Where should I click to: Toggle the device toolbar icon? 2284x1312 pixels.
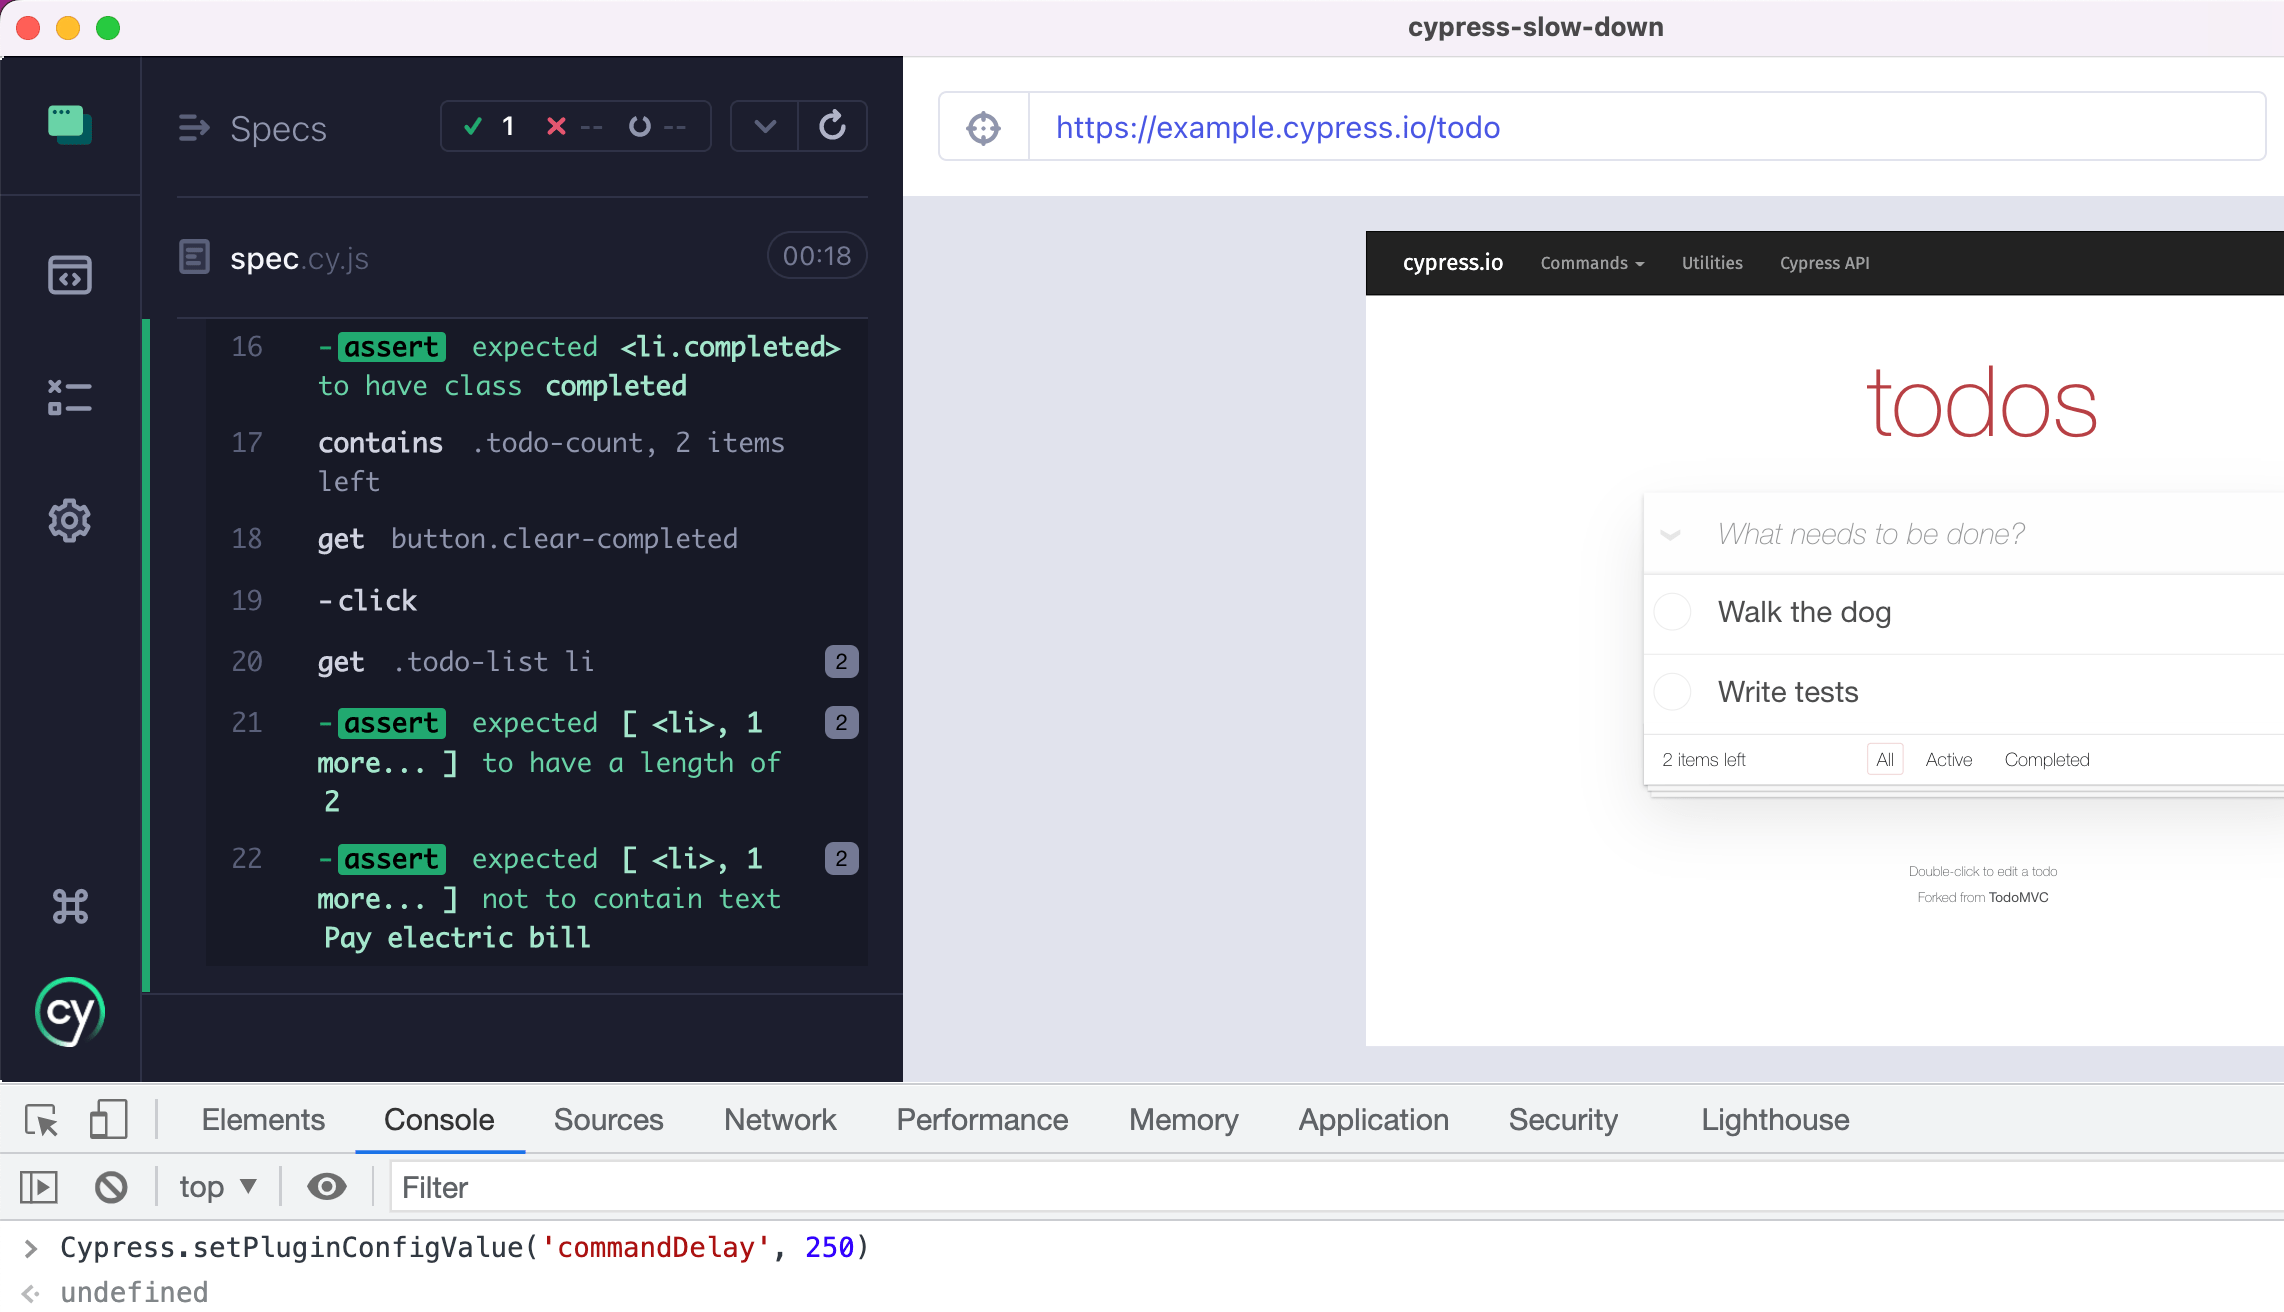pyautogui.click(x=108, y=1120)
